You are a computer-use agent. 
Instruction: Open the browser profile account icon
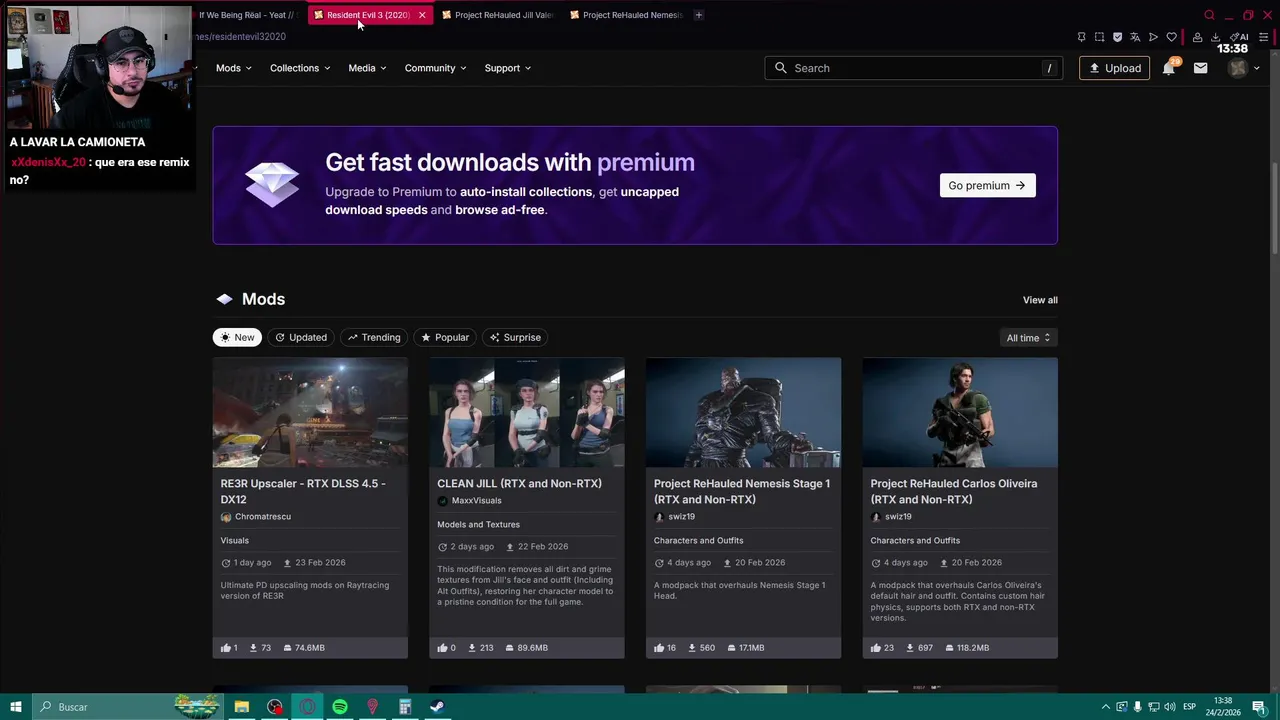[1197, 37]
